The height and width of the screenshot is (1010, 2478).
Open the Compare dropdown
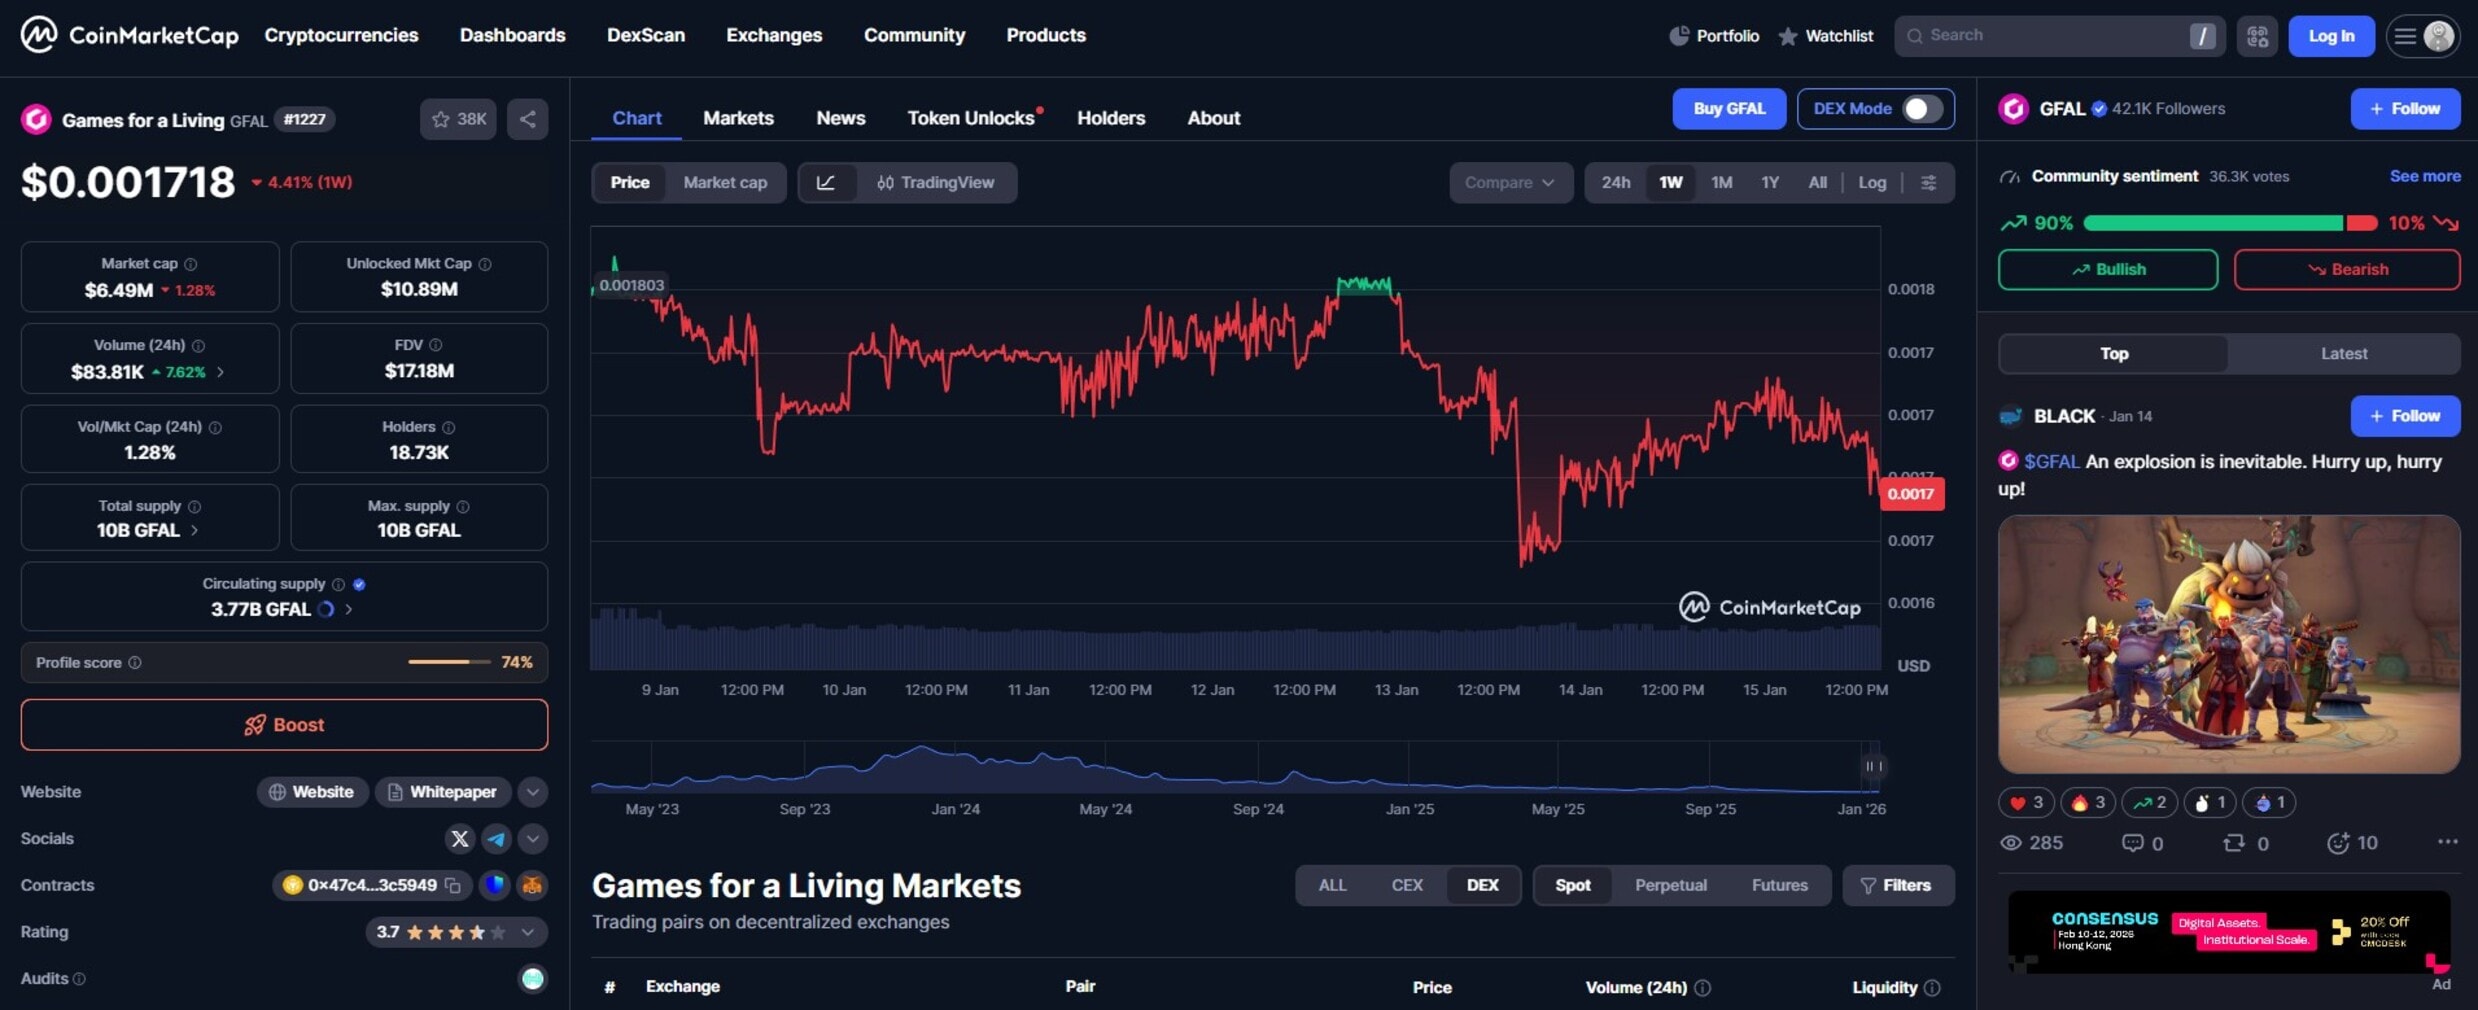pos(1511,183)
